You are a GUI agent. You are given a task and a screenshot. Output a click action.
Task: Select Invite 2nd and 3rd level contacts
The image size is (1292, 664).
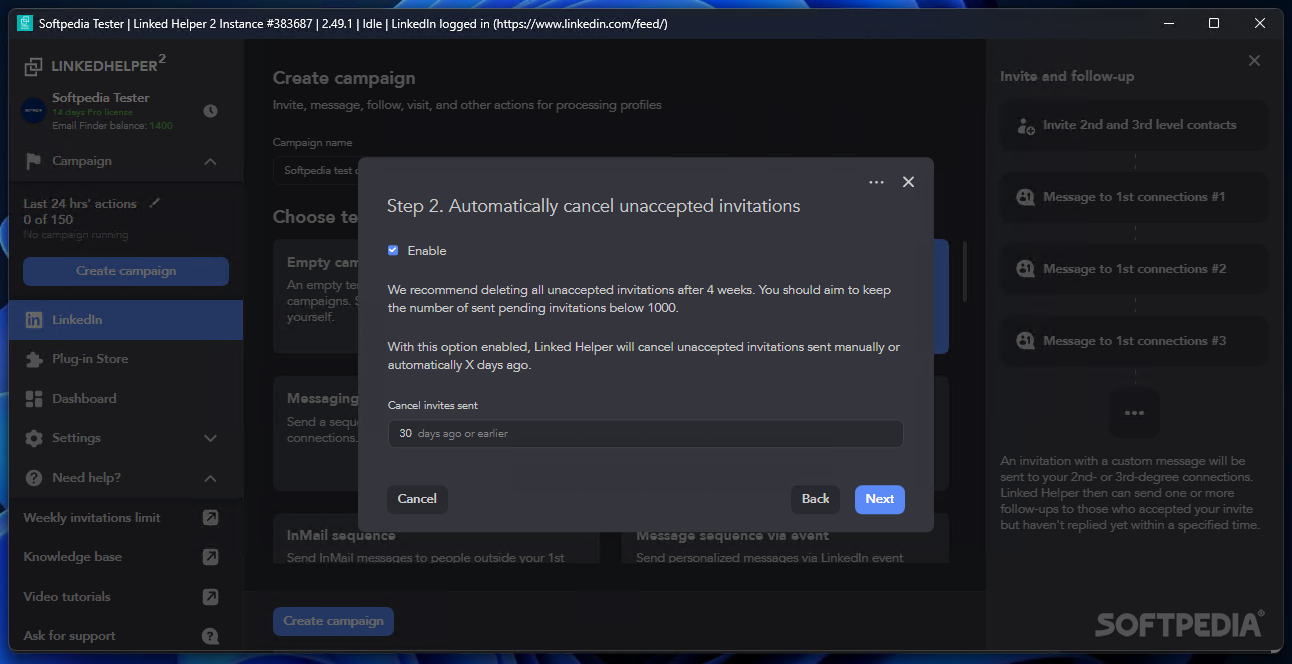tap(1134, 125)
